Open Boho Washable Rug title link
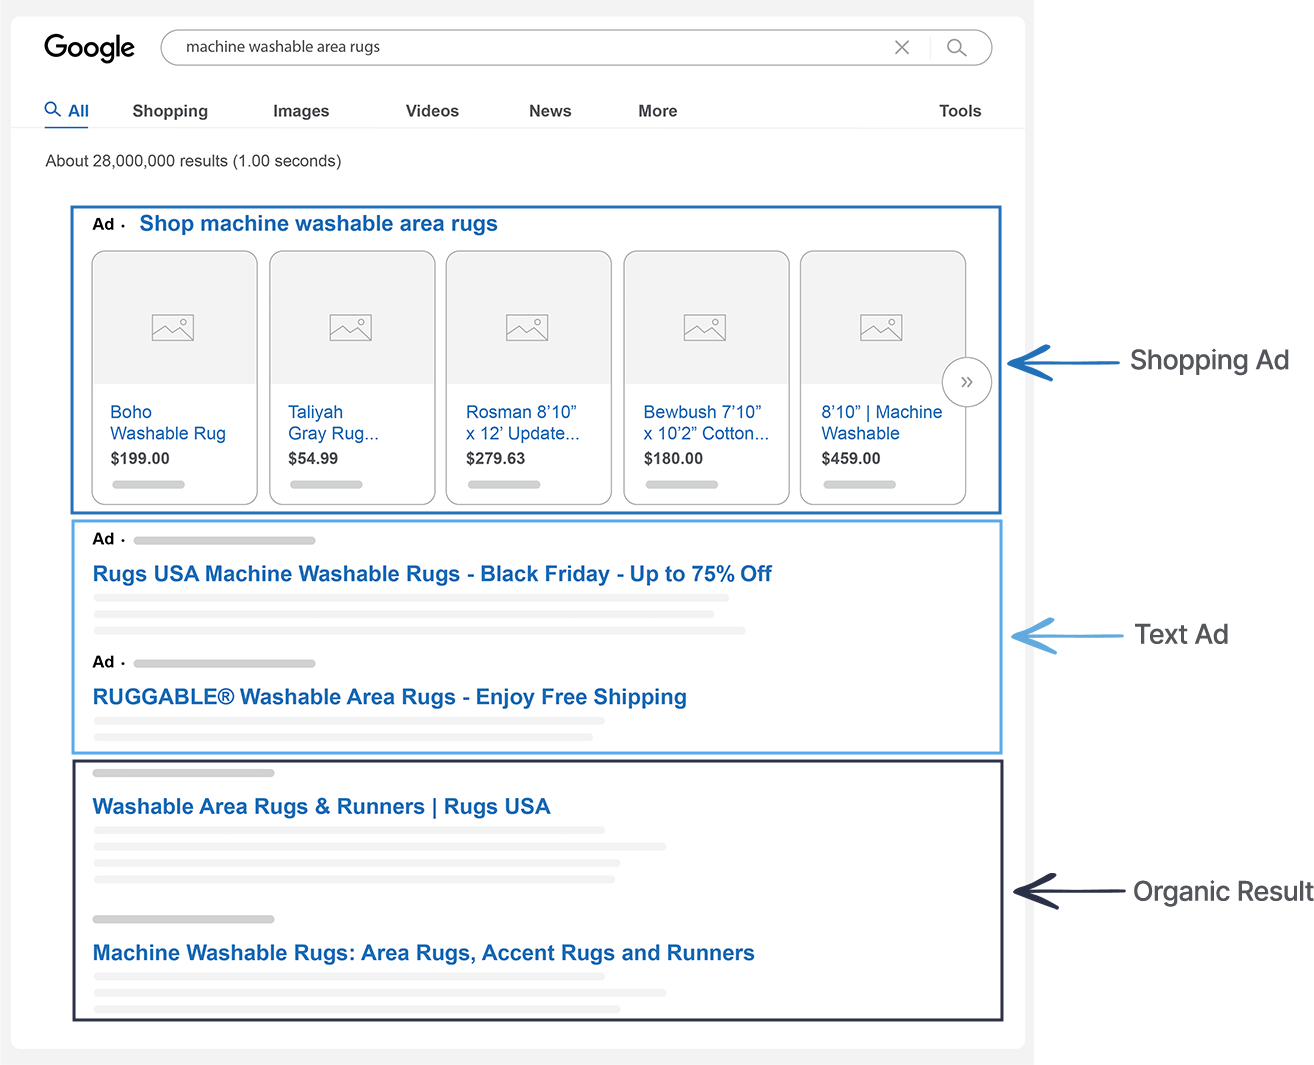The height and width of the screenshot is (1065, 1314). tap(168, 423)
